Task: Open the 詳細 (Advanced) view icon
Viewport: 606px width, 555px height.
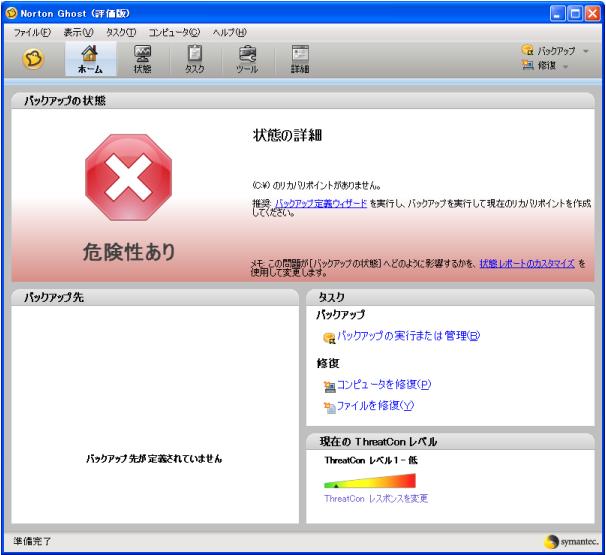Action: click(x=300, y=59)
